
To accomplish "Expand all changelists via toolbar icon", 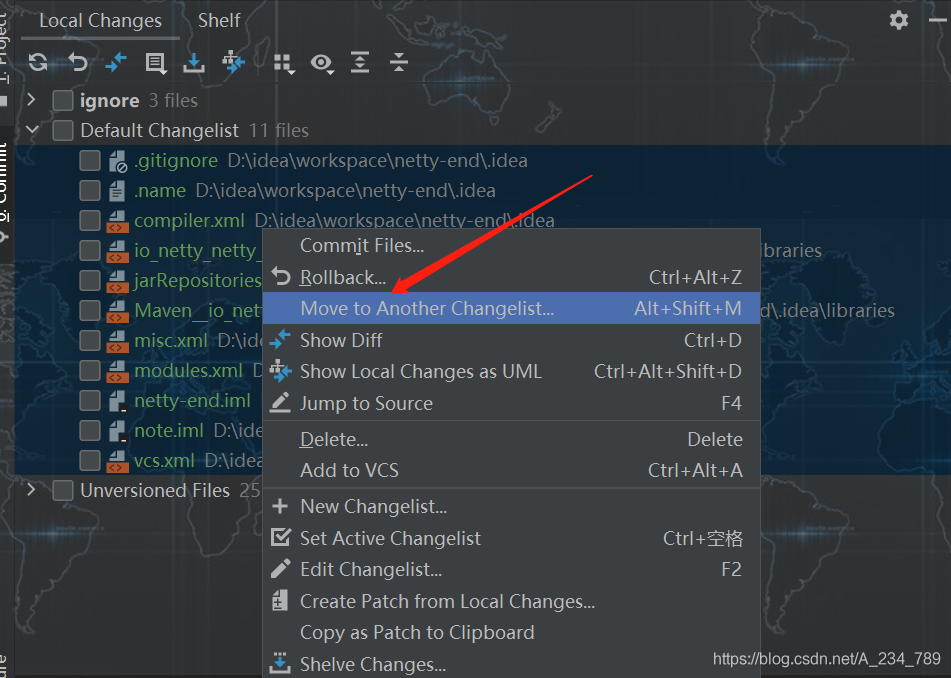I will (x=360, y=62).
